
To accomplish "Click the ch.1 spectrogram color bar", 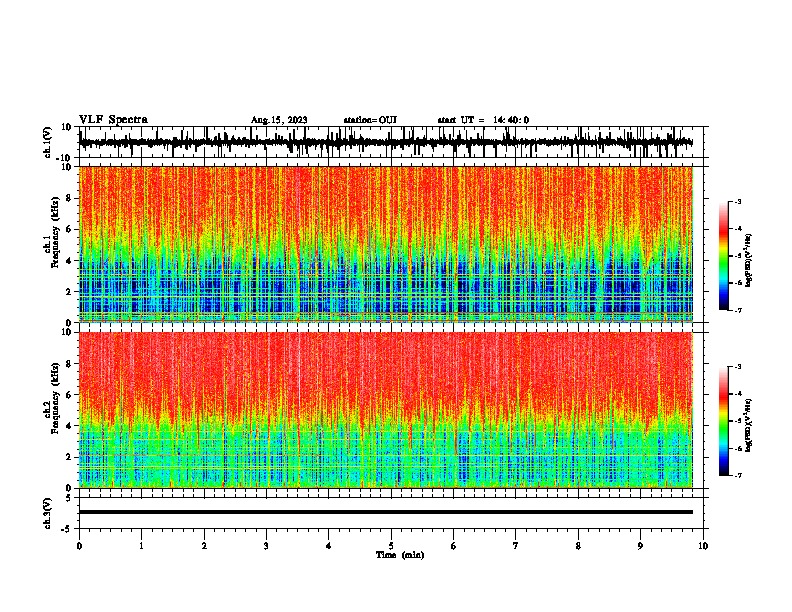I will pyautogui.click(x=724, y=256).
